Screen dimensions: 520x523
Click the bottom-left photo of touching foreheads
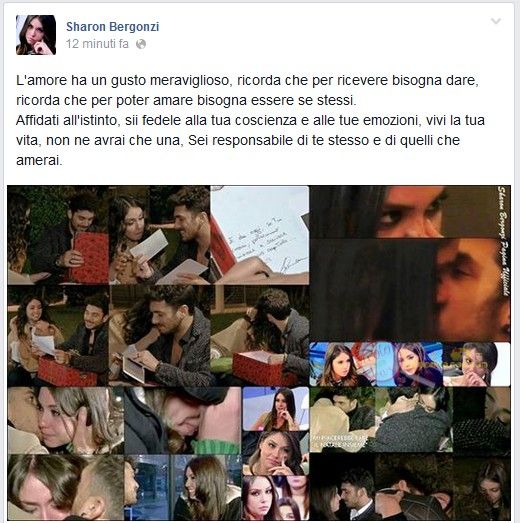[x=66, y=487]
